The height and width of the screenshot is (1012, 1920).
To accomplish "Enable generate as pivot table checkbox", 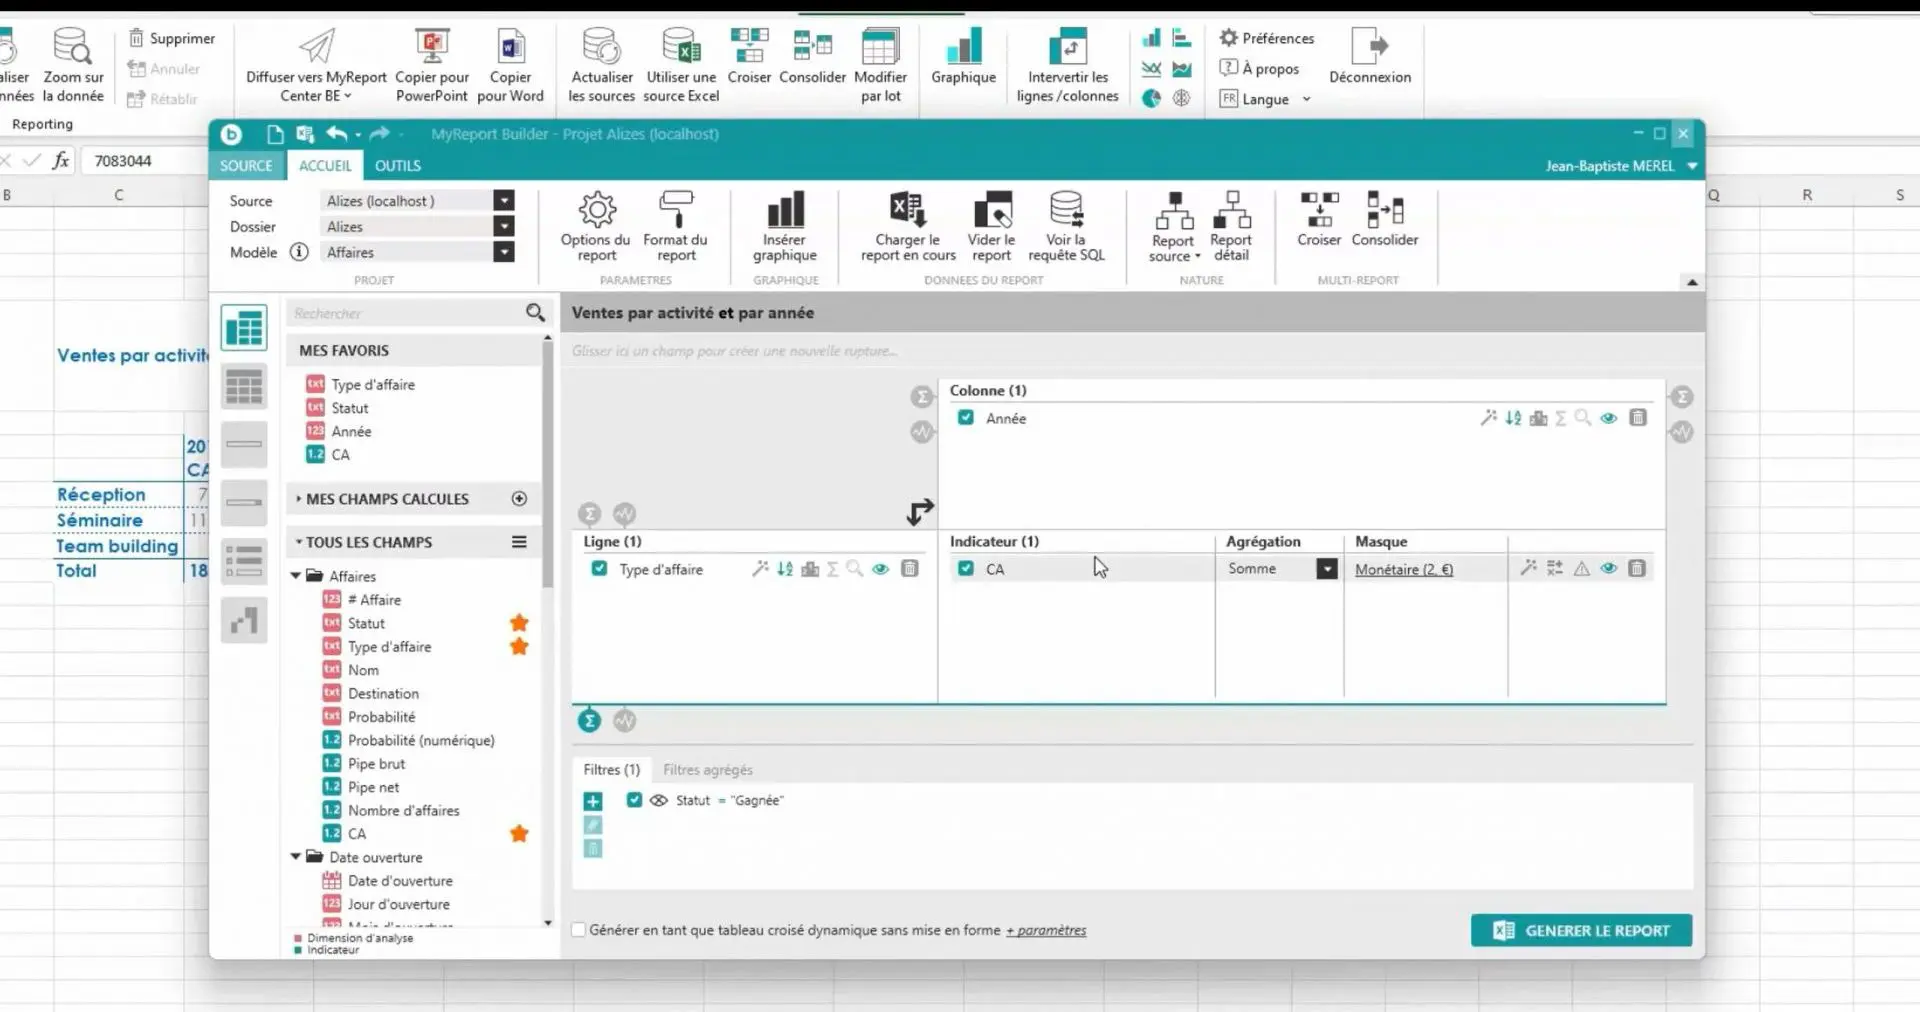I will (x=578, y=930).
